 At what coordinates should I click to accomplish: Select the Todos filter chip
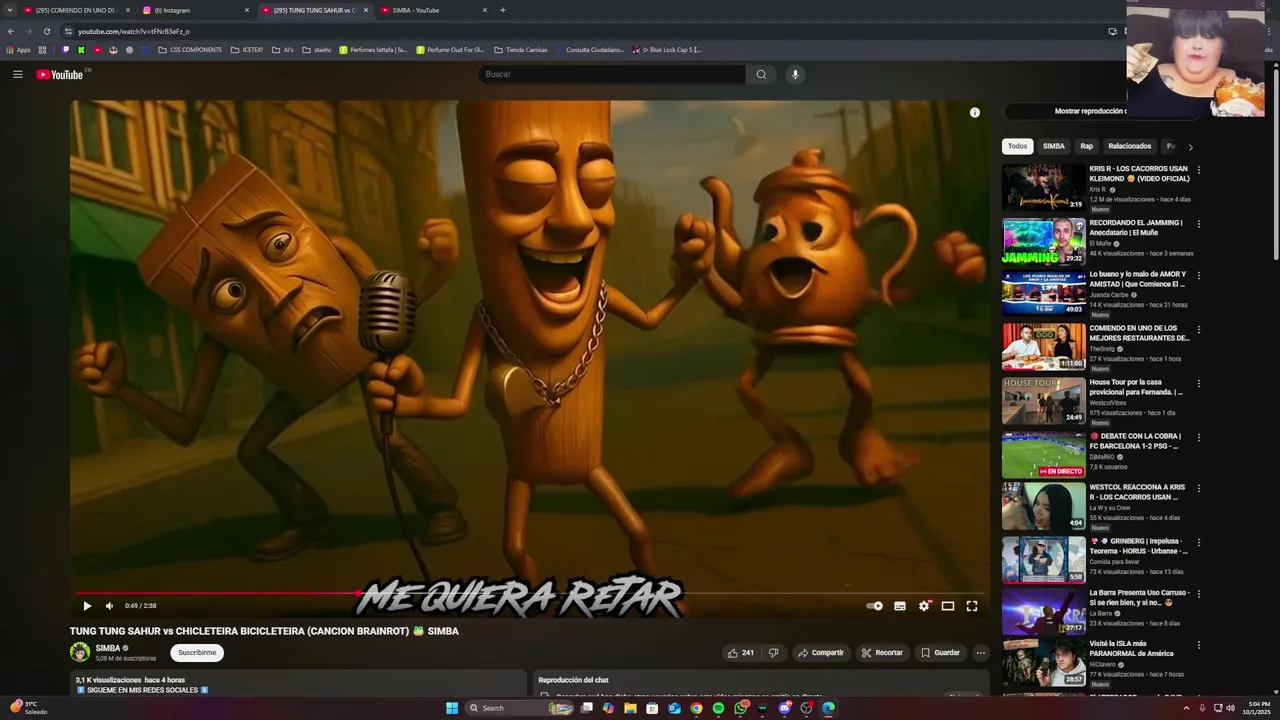1017,146
